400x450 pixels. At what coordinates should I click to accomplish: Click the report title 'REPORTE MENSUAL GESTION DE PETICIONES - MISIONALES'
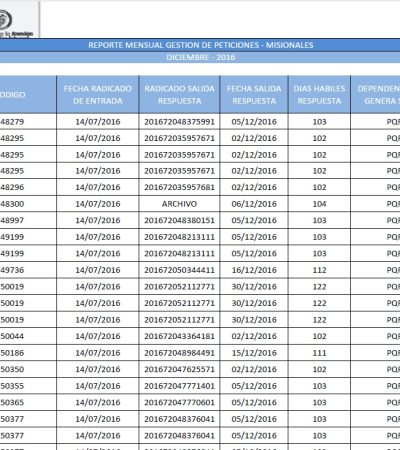click(201, 45)
